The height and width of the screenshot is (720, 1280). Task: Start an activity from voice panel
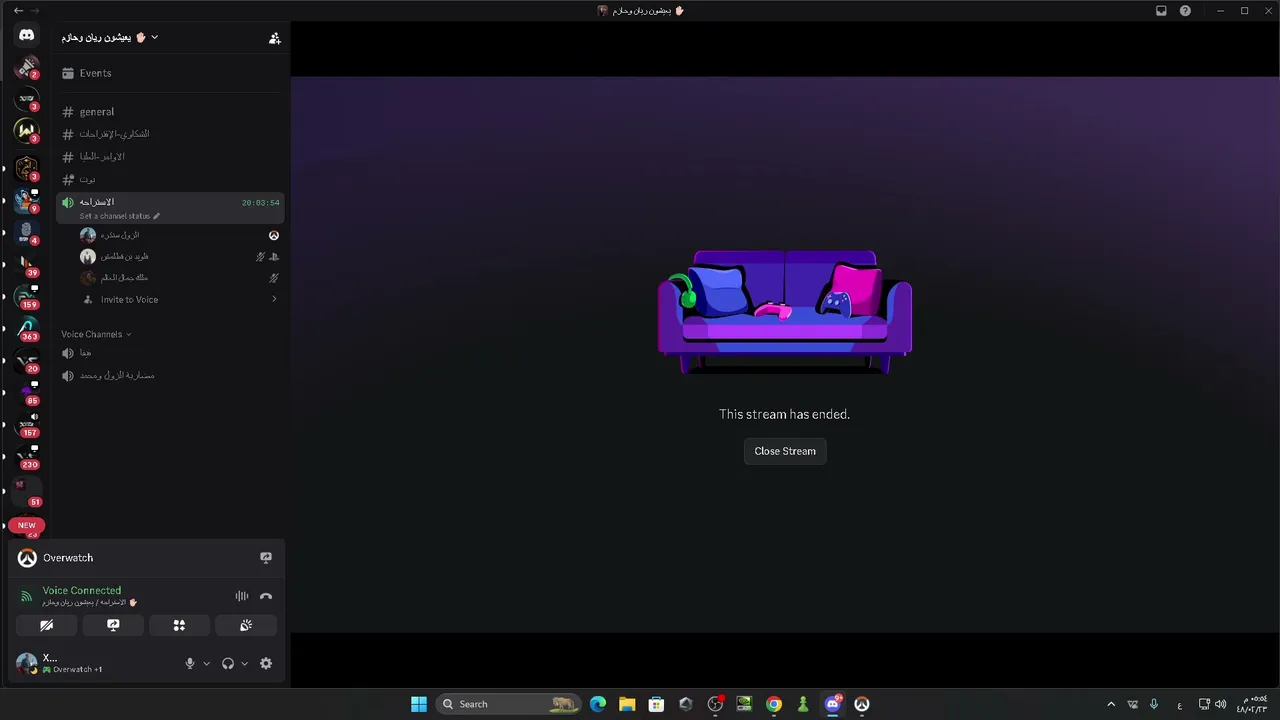(179, 625)
